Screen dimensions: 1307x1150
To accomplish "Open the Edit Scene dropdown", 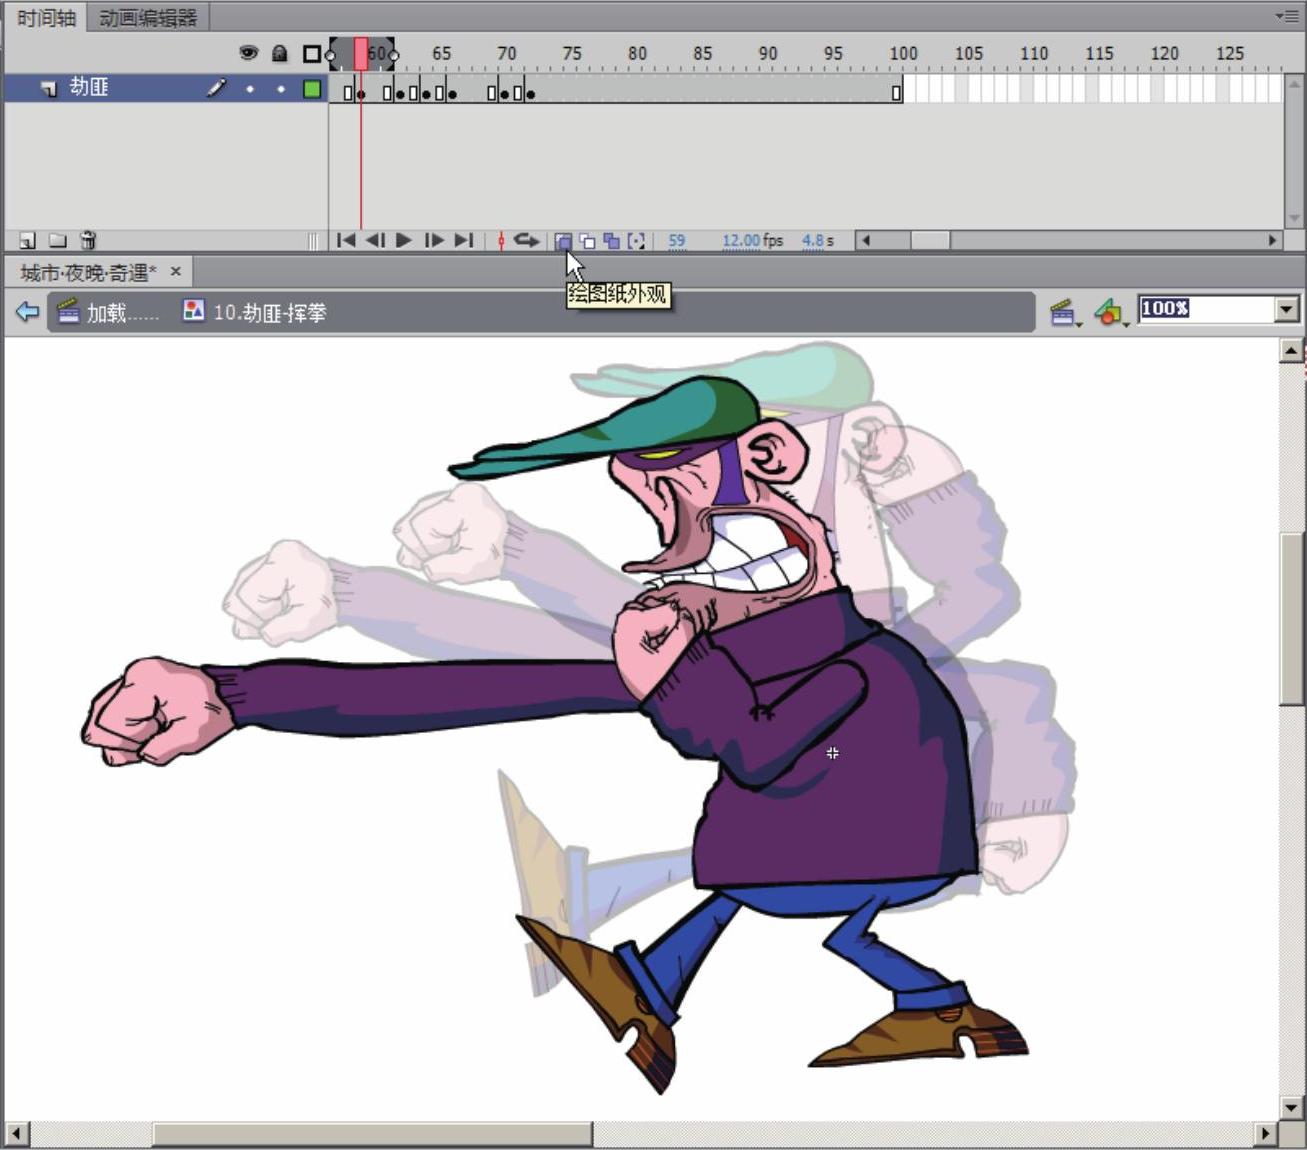I will (1063, 313).
